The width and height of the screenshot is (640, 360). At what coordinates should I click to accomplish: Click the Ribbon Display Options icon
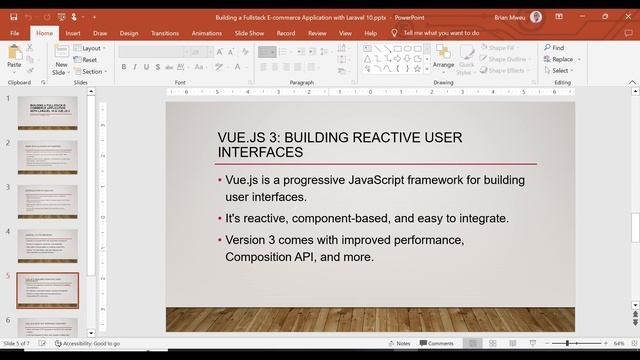[x=559, y=17]
